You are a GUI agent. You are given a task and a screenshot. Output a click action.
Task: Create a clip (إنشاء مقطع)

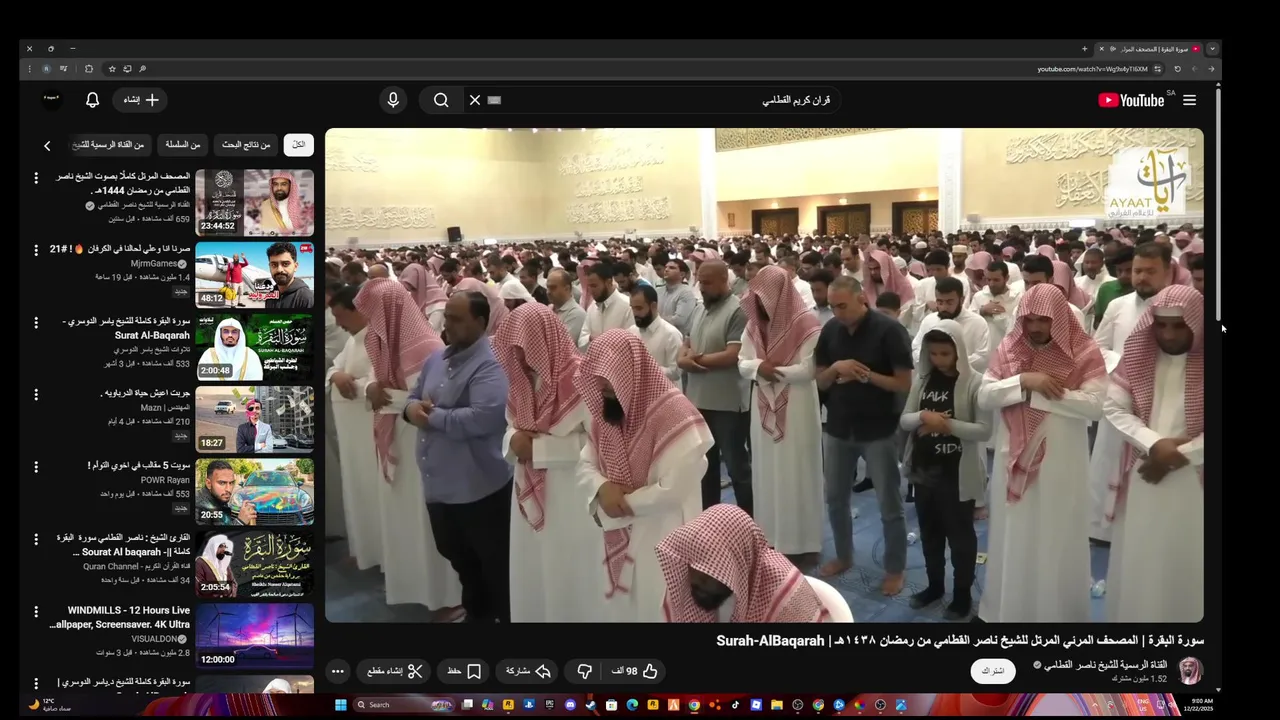click(395, 671)
